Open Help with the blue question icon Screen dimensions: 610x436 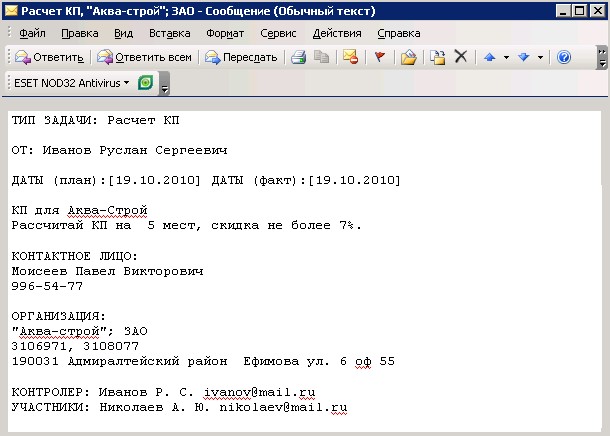(564, 58)
